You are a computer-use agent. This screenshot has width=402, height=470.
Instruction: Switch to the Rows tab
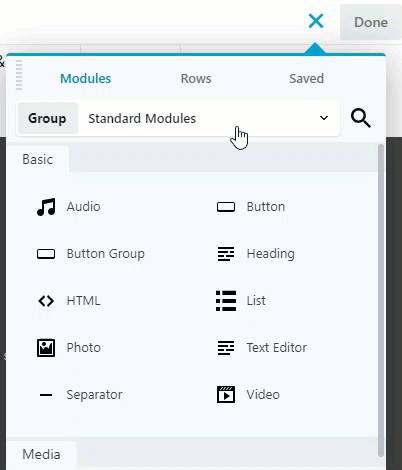point(196,79)
